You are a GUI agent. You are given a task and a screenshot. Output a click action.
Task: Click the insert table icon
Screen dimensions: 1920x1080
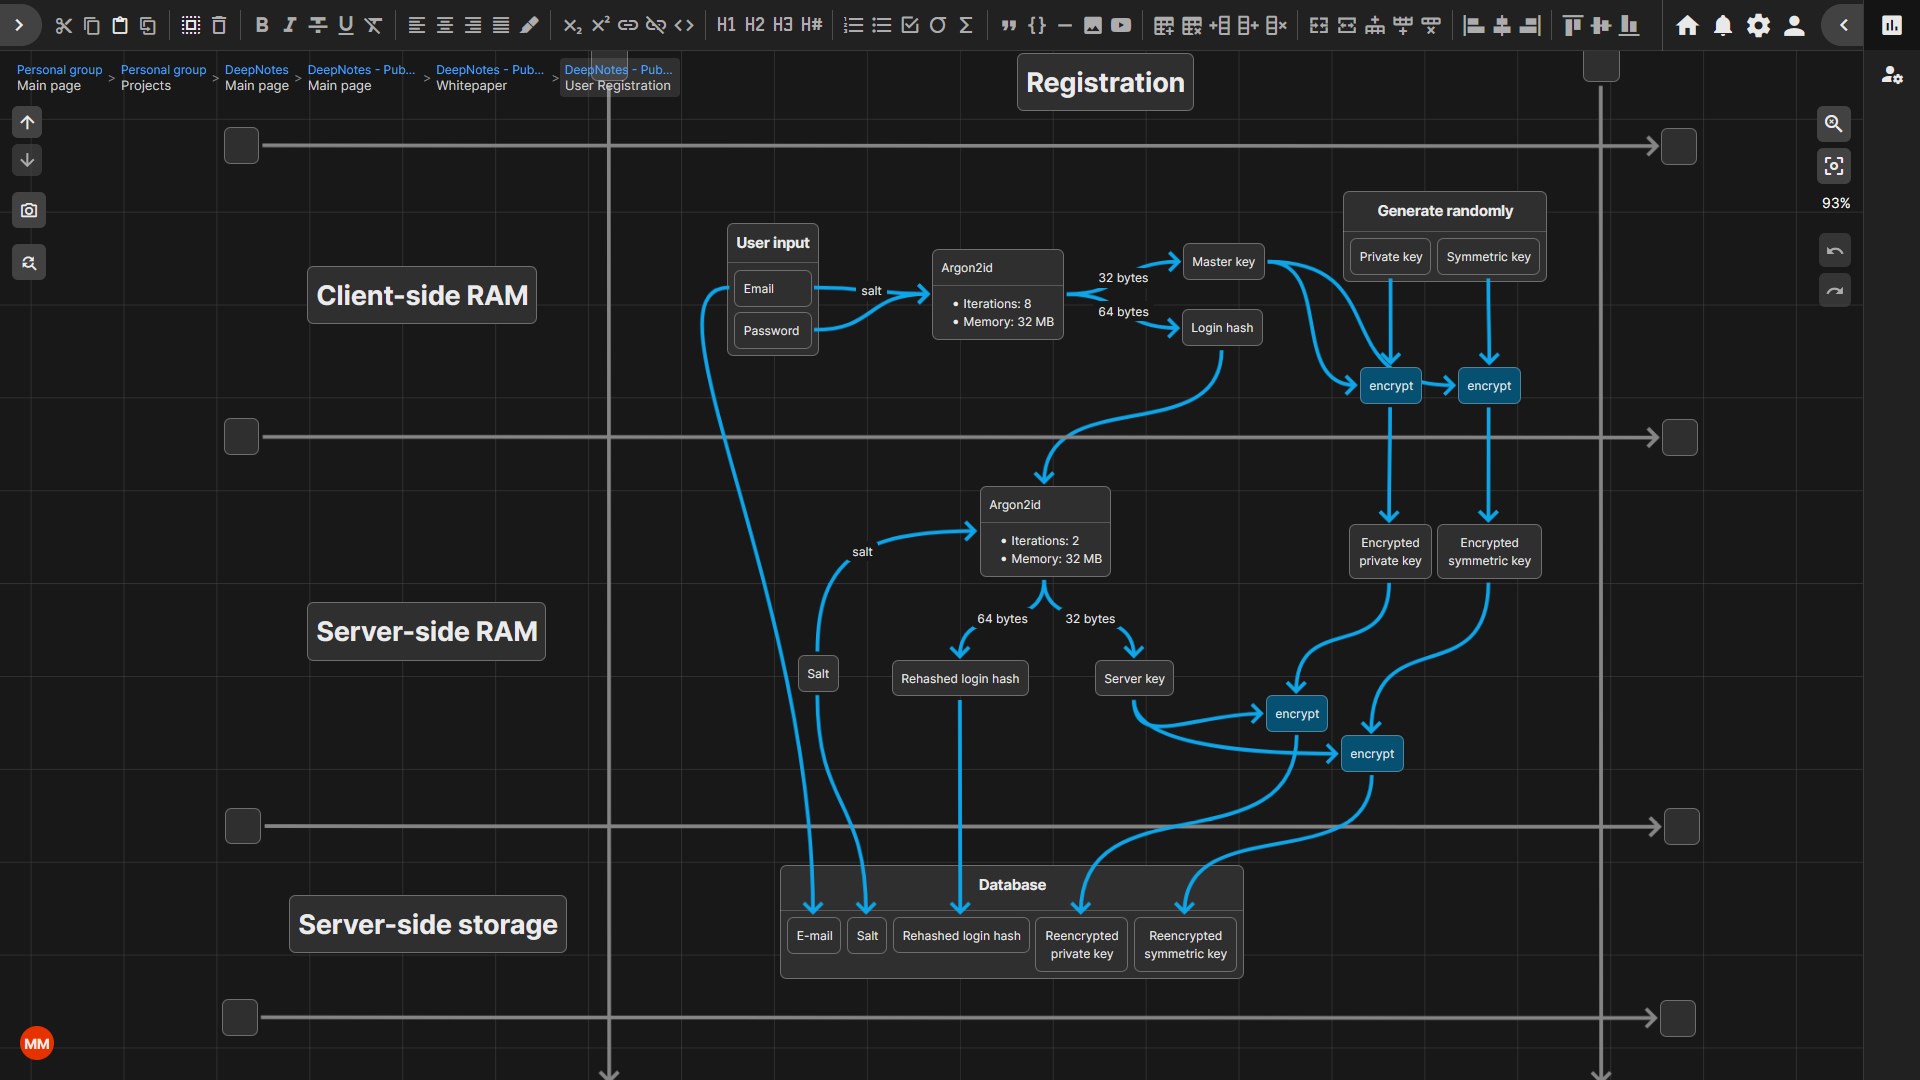click(1163, 25)
